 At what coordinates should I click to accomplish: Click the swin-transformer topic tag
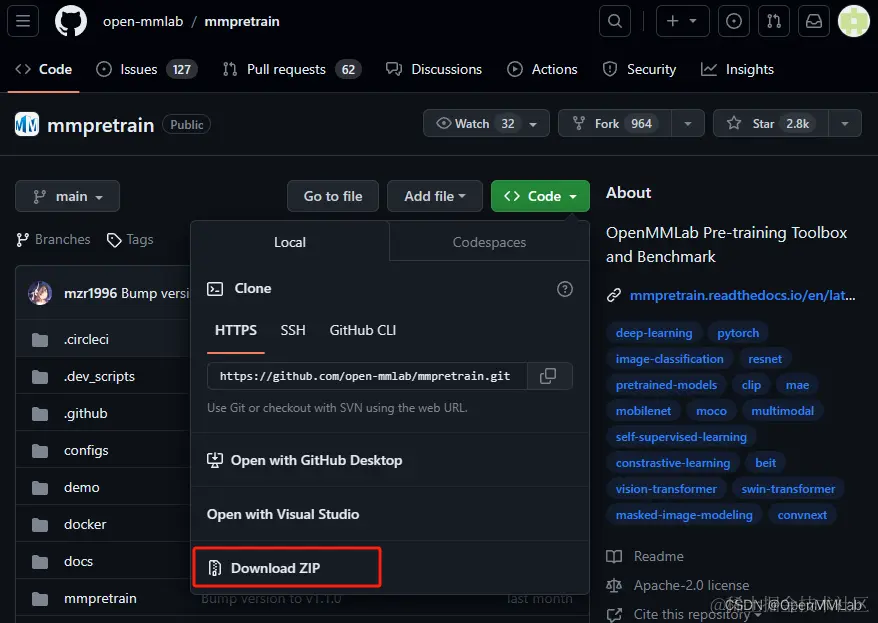(x=788, y=489)
